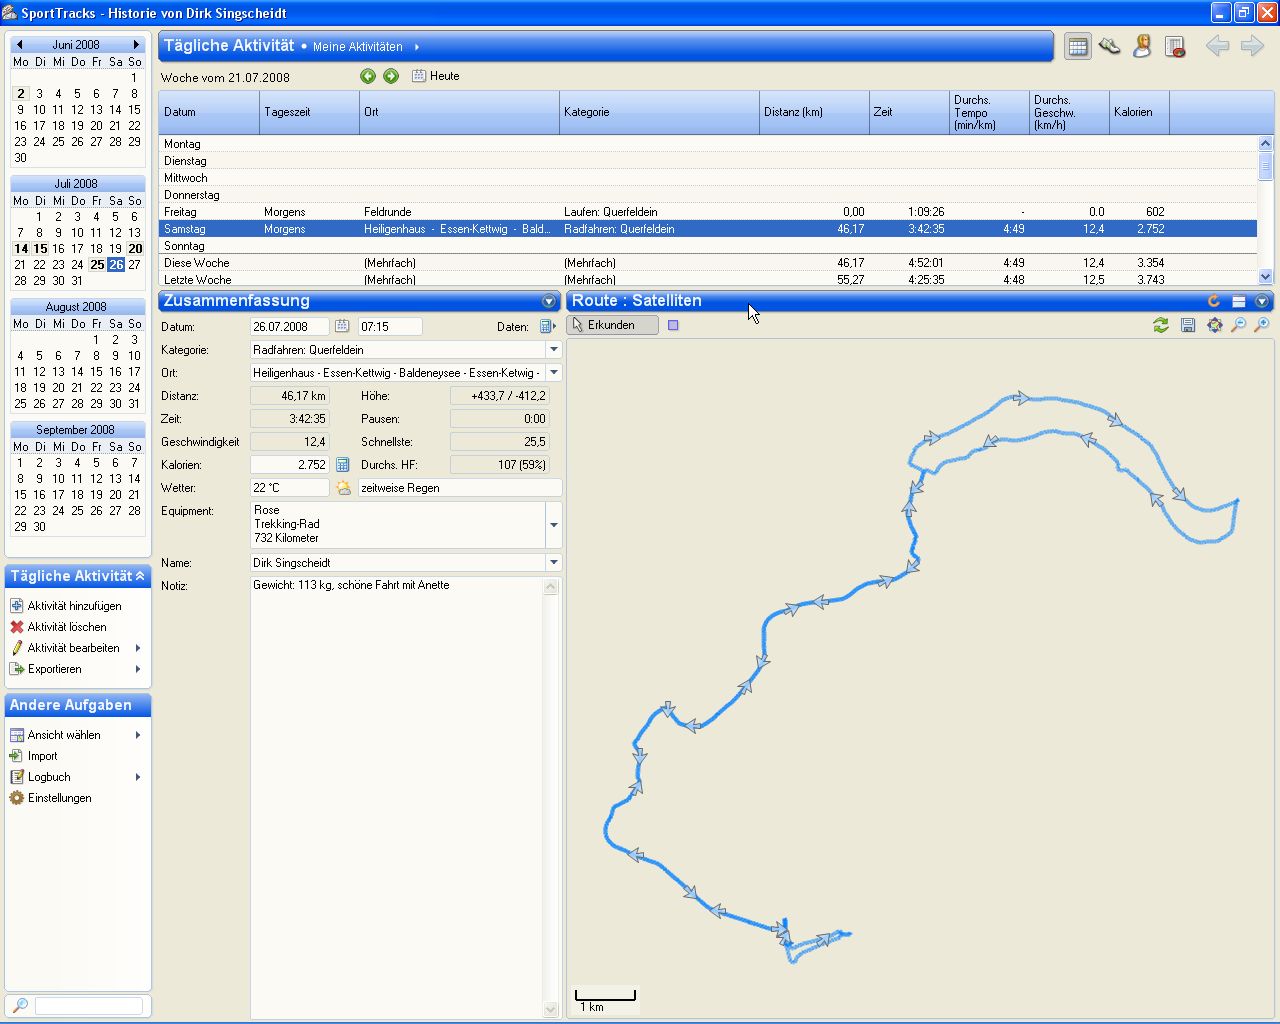The width and height of the screenshot is (1280, 1024).
Task: Open the date picker calendar icon
Action: (x=342, y=327)
